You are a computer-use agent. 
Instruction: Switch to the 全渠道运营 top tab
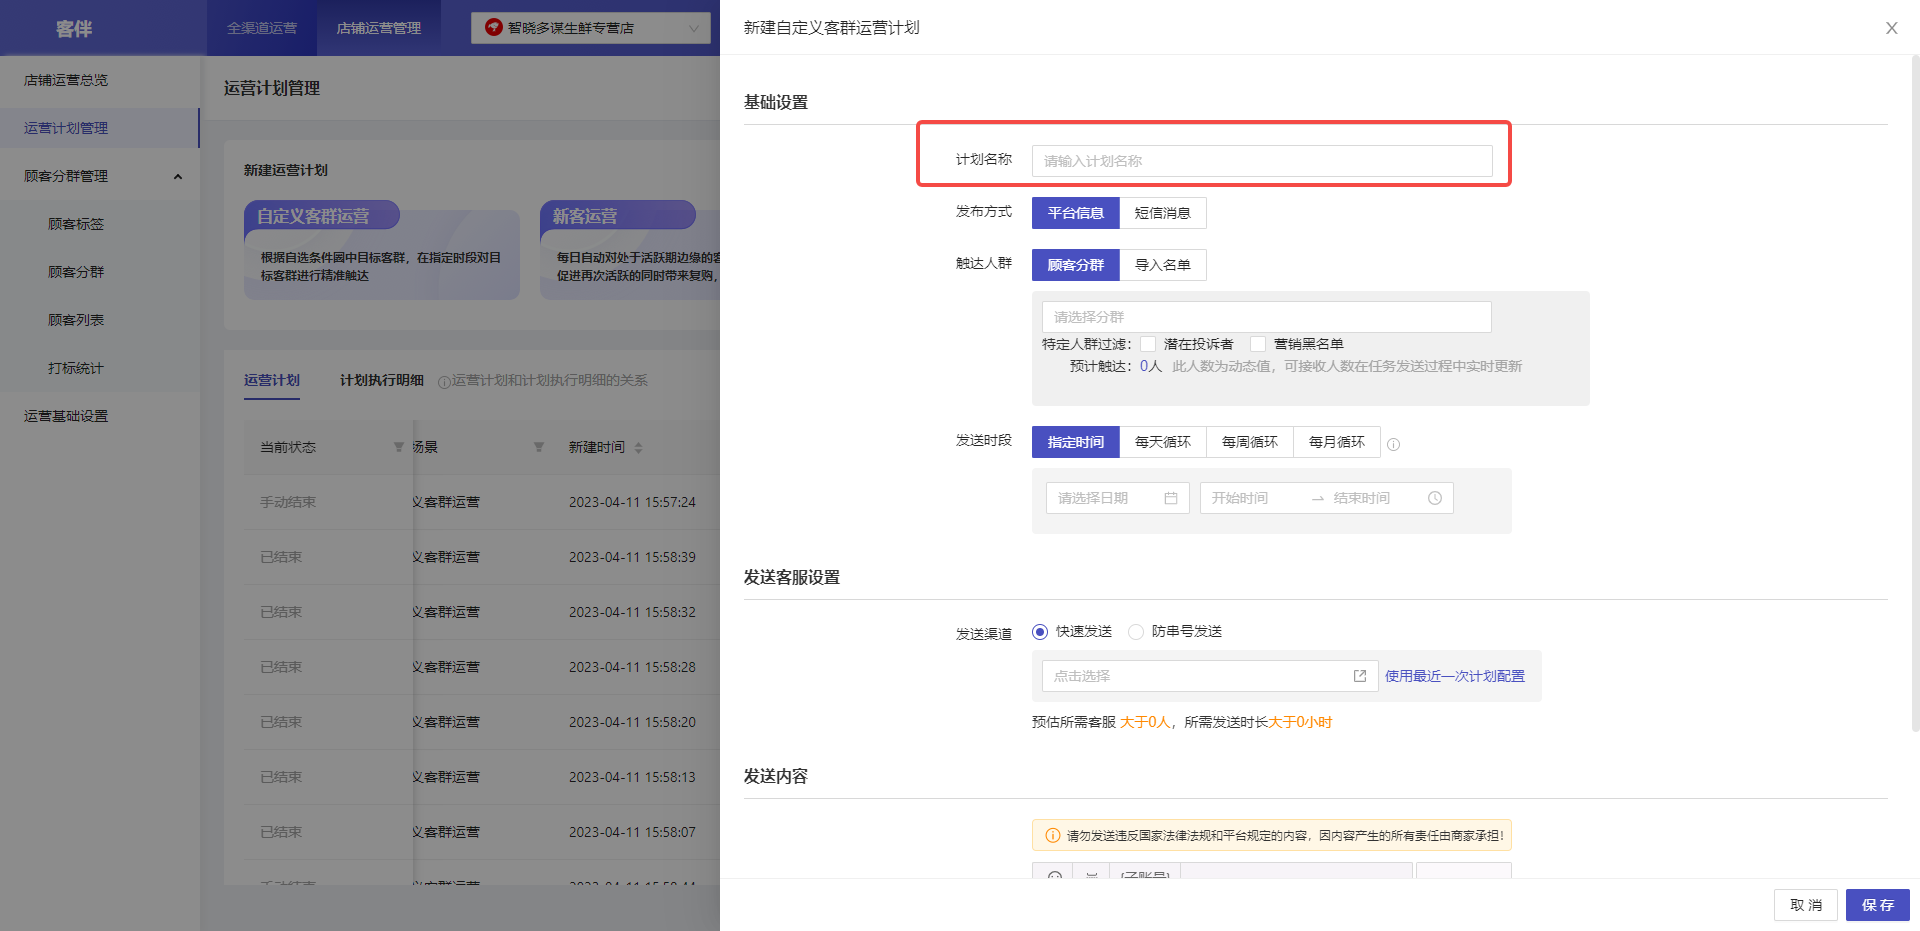pyautogui.click(x=262, y=28)
